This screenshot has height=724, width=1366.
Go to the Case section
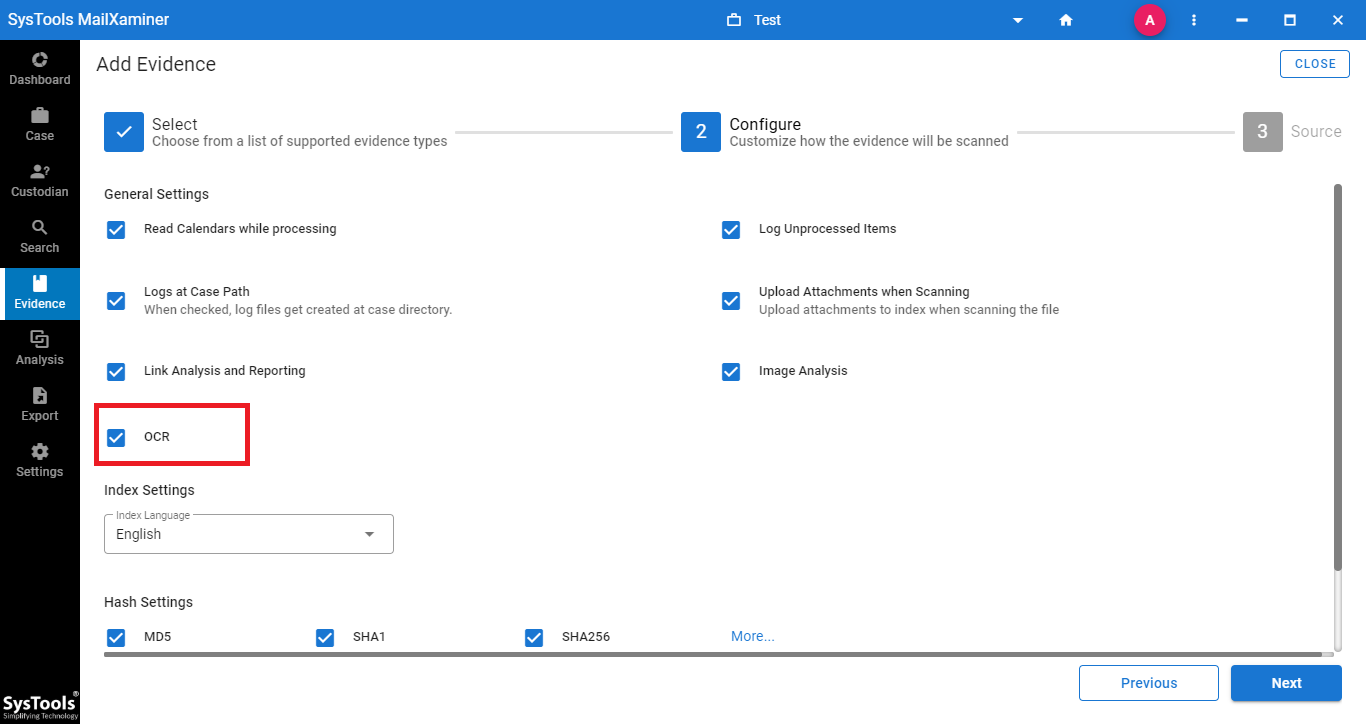(40, 125)
